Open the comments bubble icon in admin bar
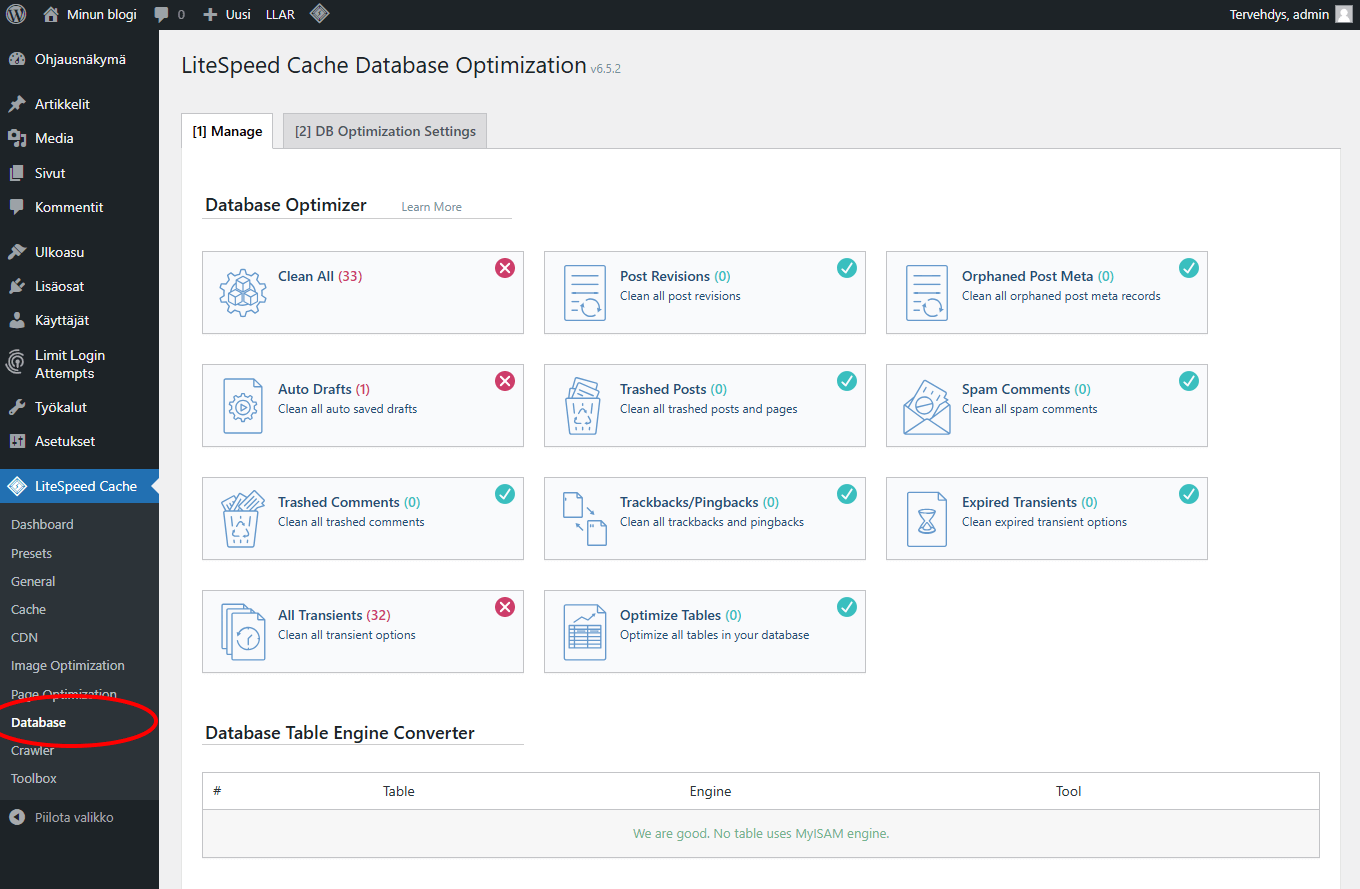Screen dimensions: 1360x889 162,15
